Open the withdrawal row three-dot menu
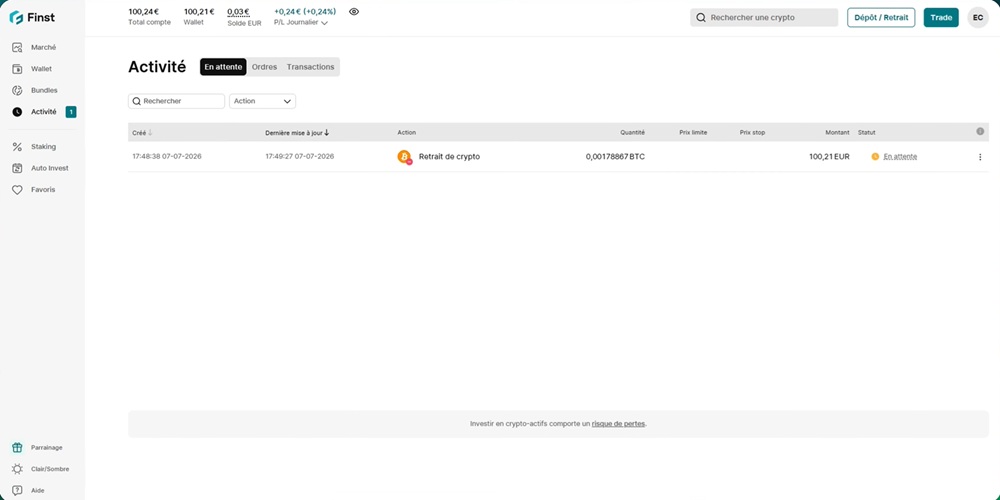1000x500 pixels. click(x=980, y=157)
